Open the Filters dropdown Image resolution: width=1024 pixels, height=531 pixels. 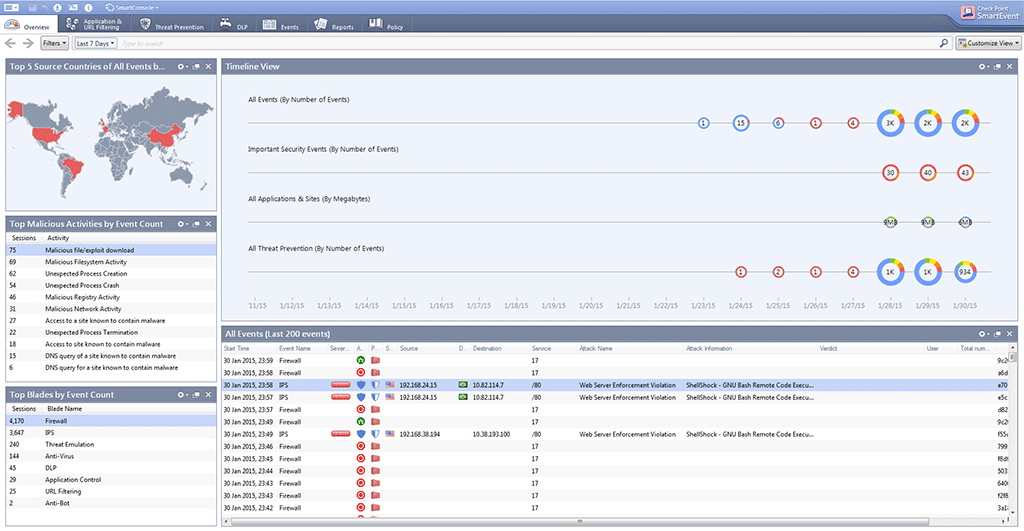coord(54,43)
